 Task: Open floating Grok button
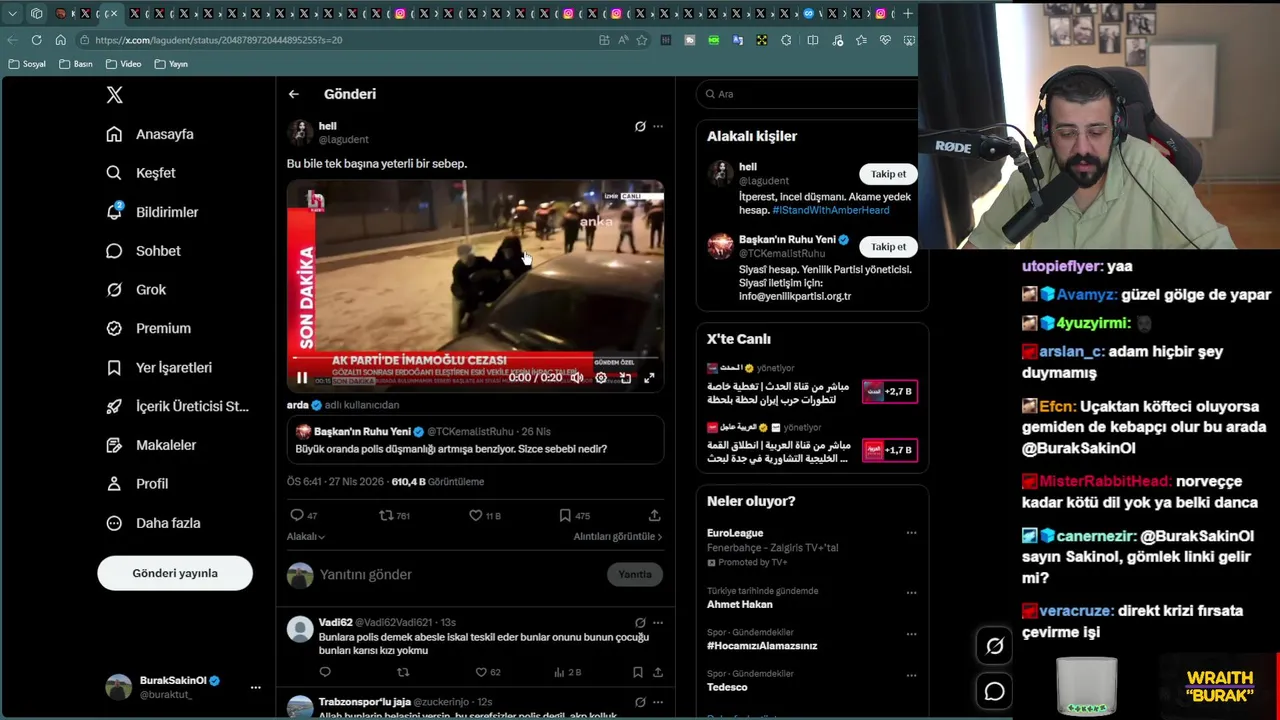[995, 646]
